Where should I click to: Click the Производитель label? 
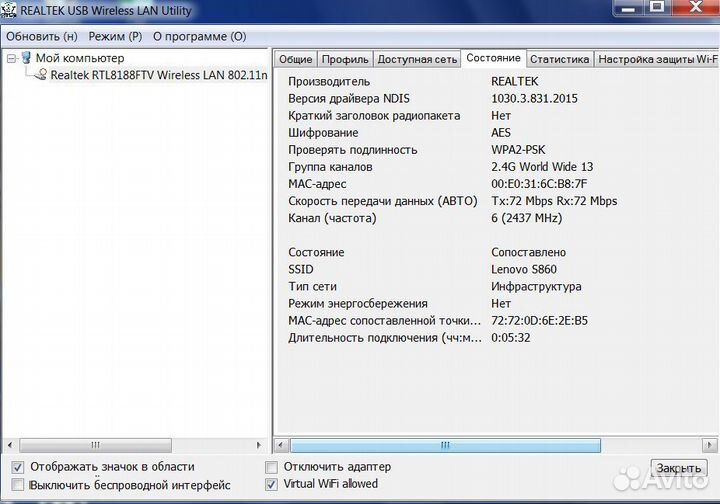[329, 82]
